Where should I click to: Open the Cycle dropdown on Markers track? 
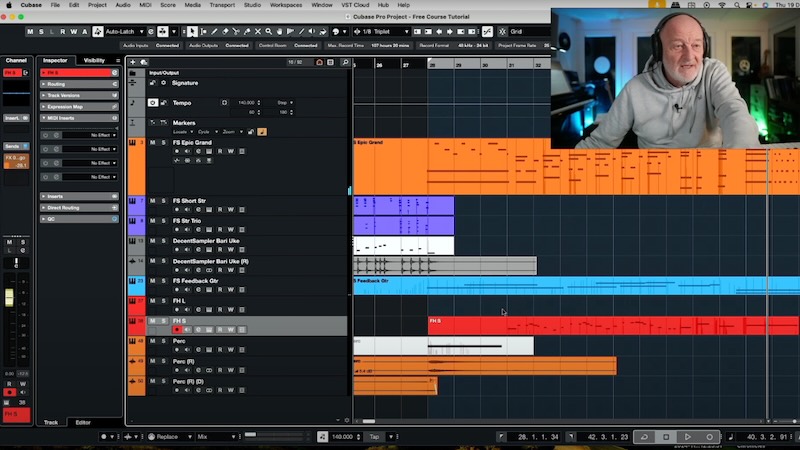pos(207,132)
